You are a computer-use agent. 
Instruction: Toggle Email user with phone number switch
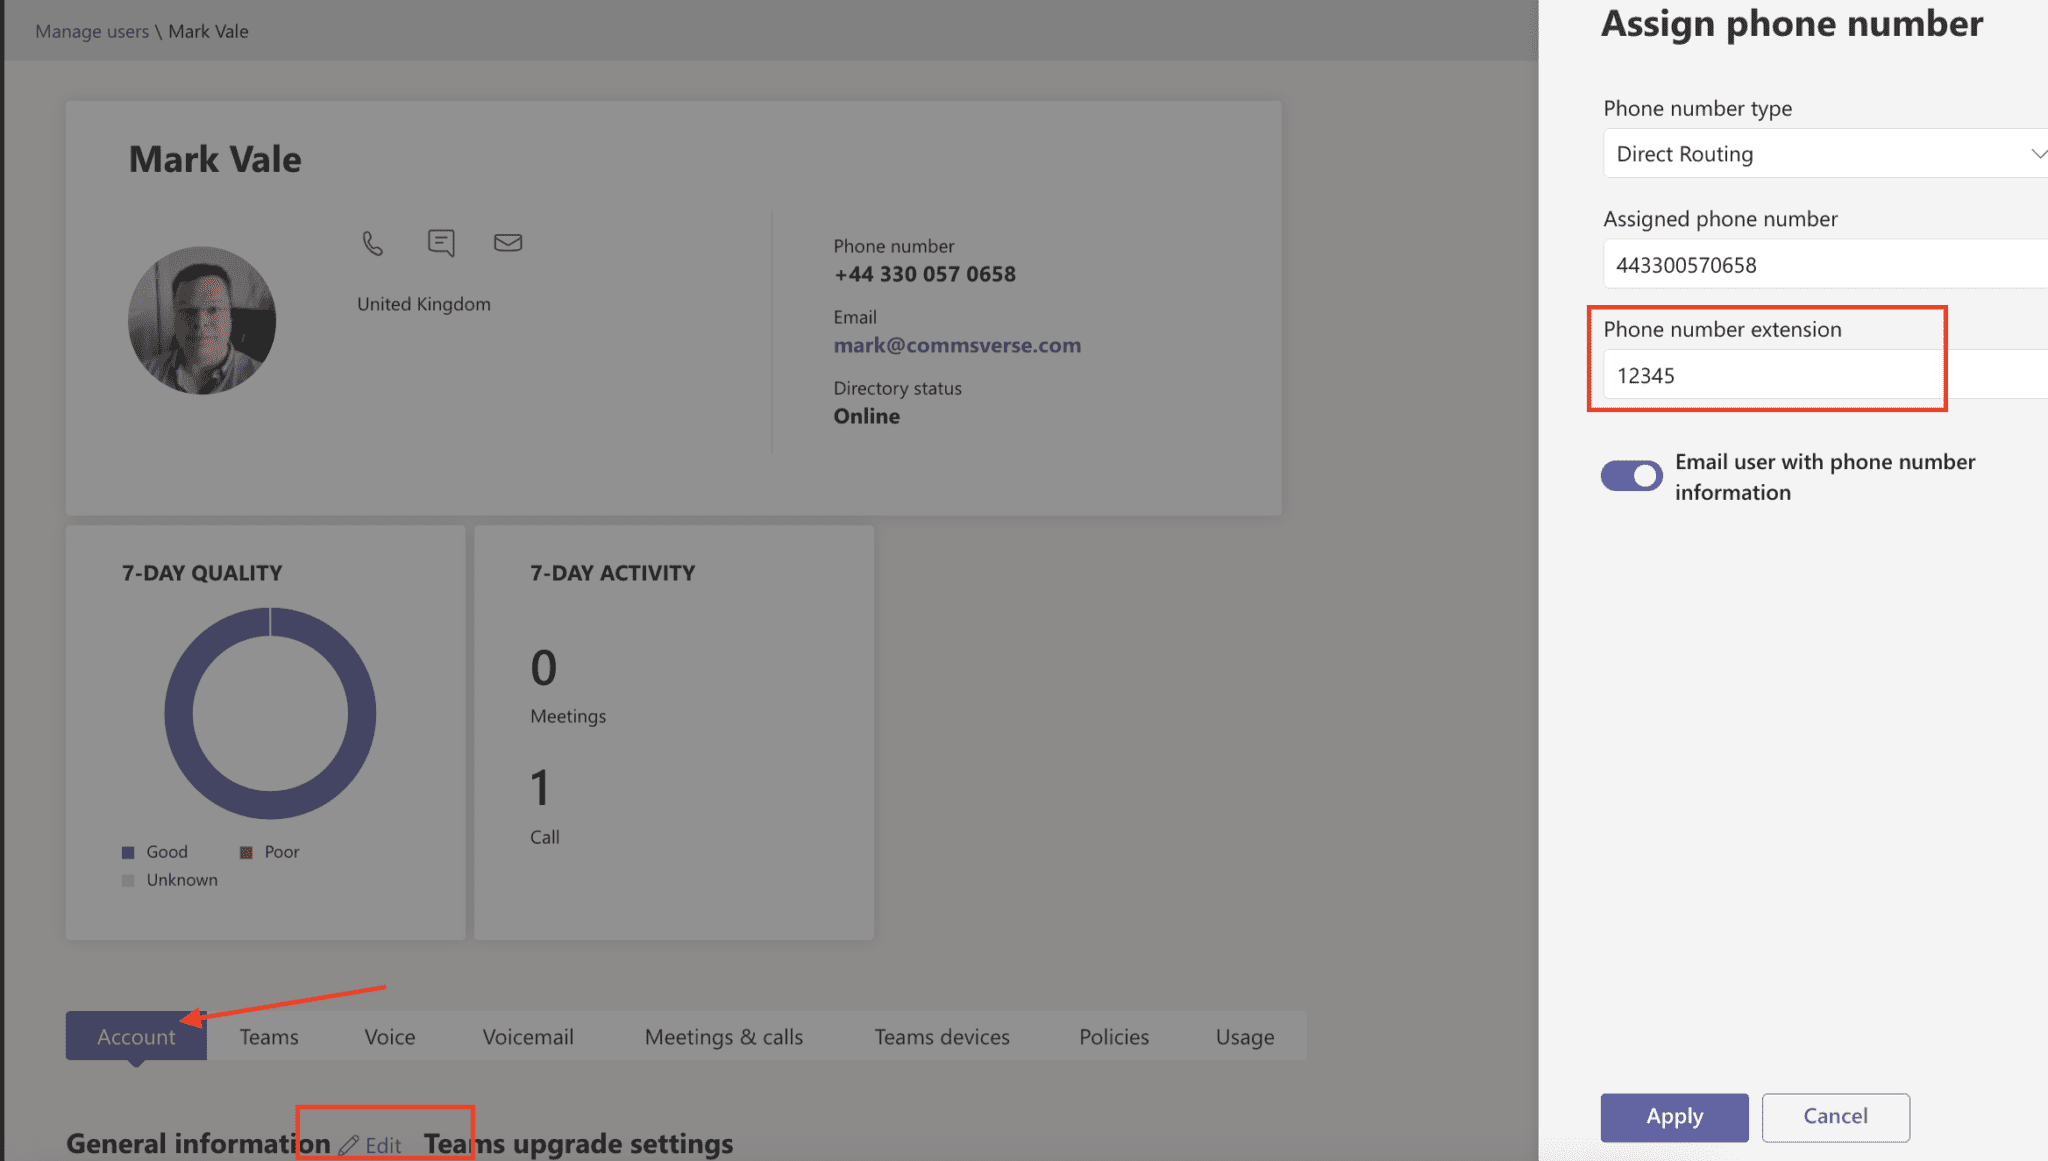pyautogui.click(x=1631, y=476)
